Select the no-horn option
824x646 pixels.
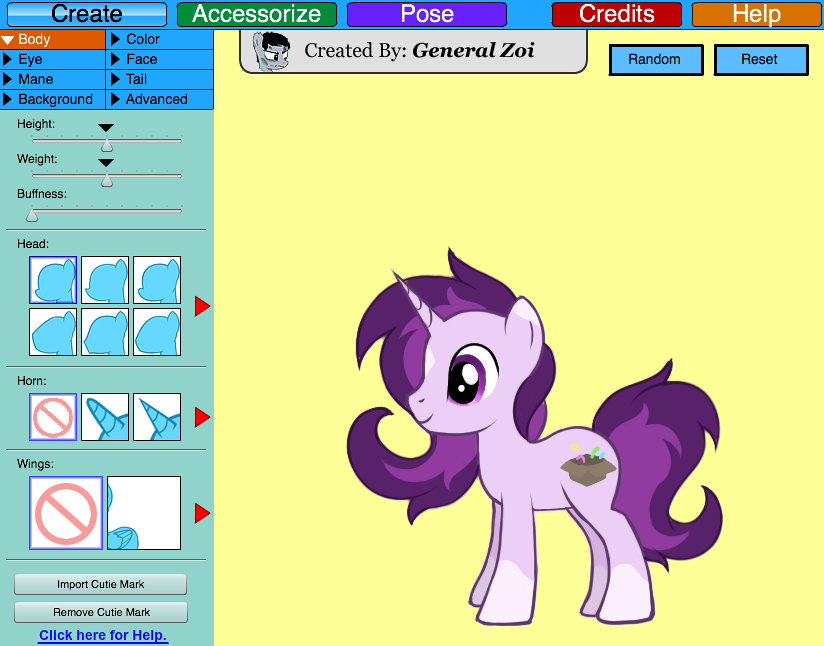pos(53,417)
